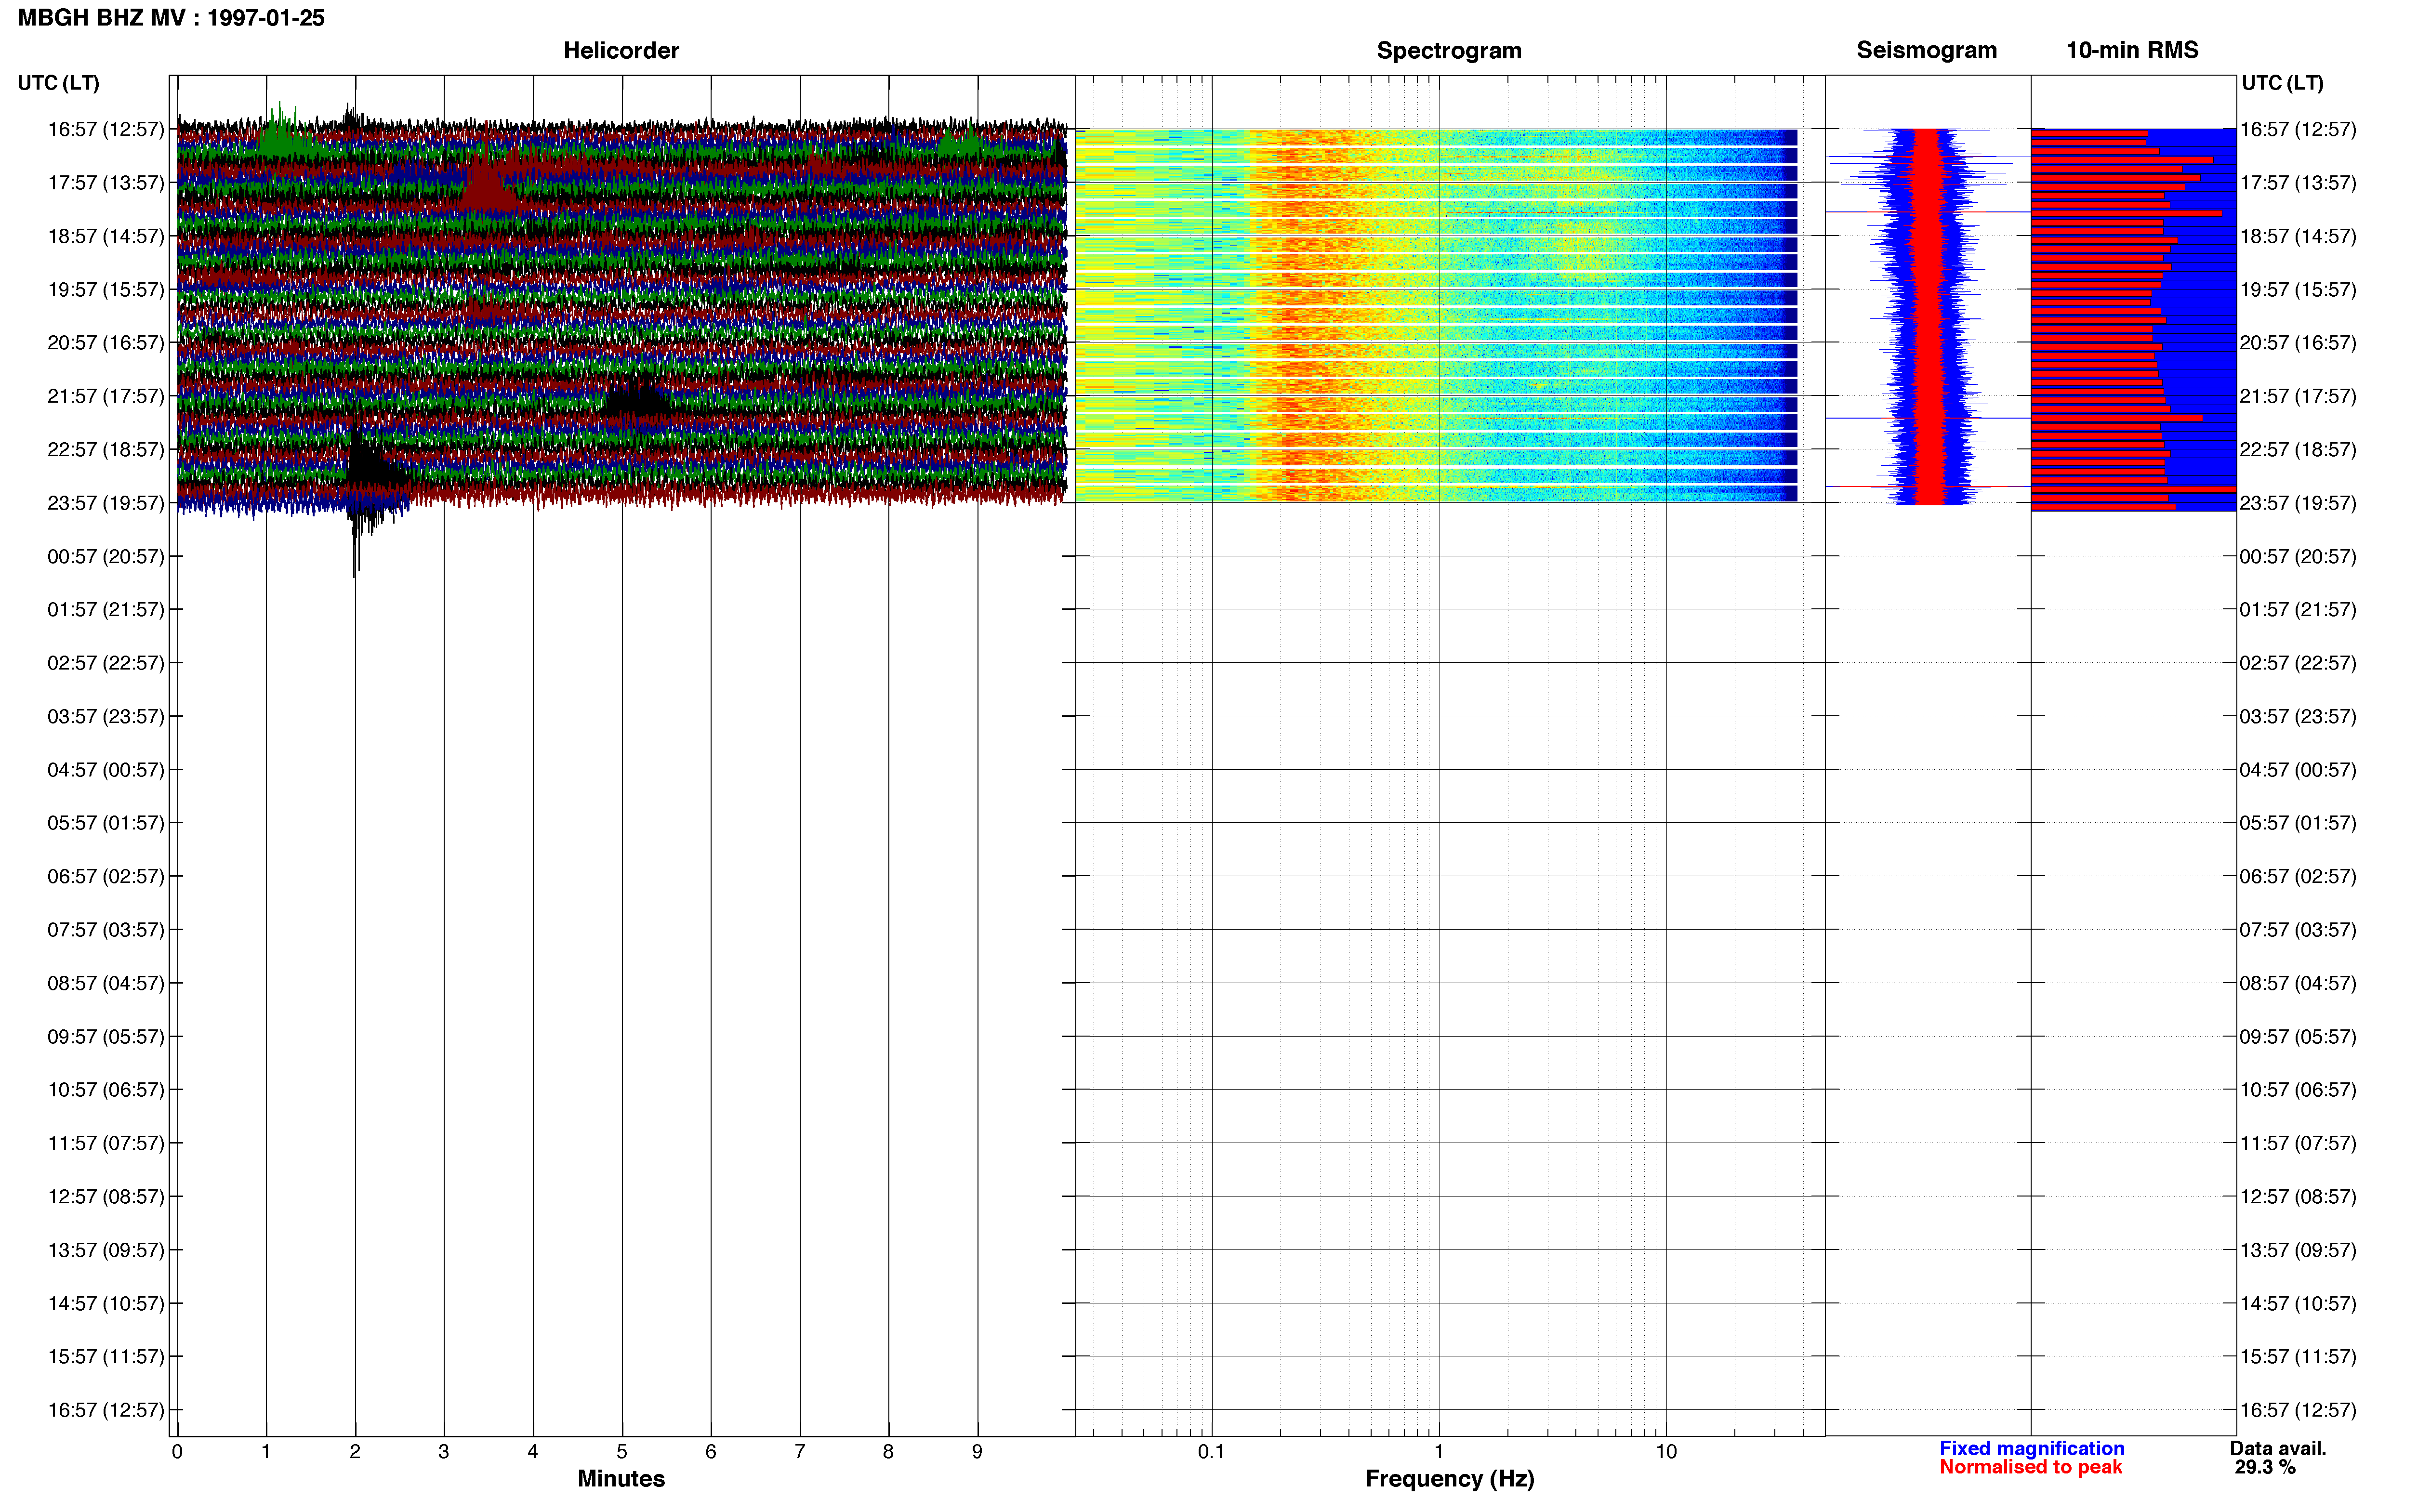Click the Frequency (Hz) axis label
This screenshot has height=1512, width=2418.
(x=1449, y=1478)
